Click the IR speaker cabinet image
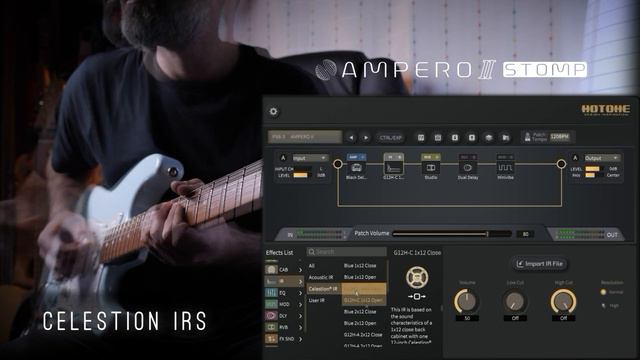This screenshot has width=640, height=360. point(417,278)
